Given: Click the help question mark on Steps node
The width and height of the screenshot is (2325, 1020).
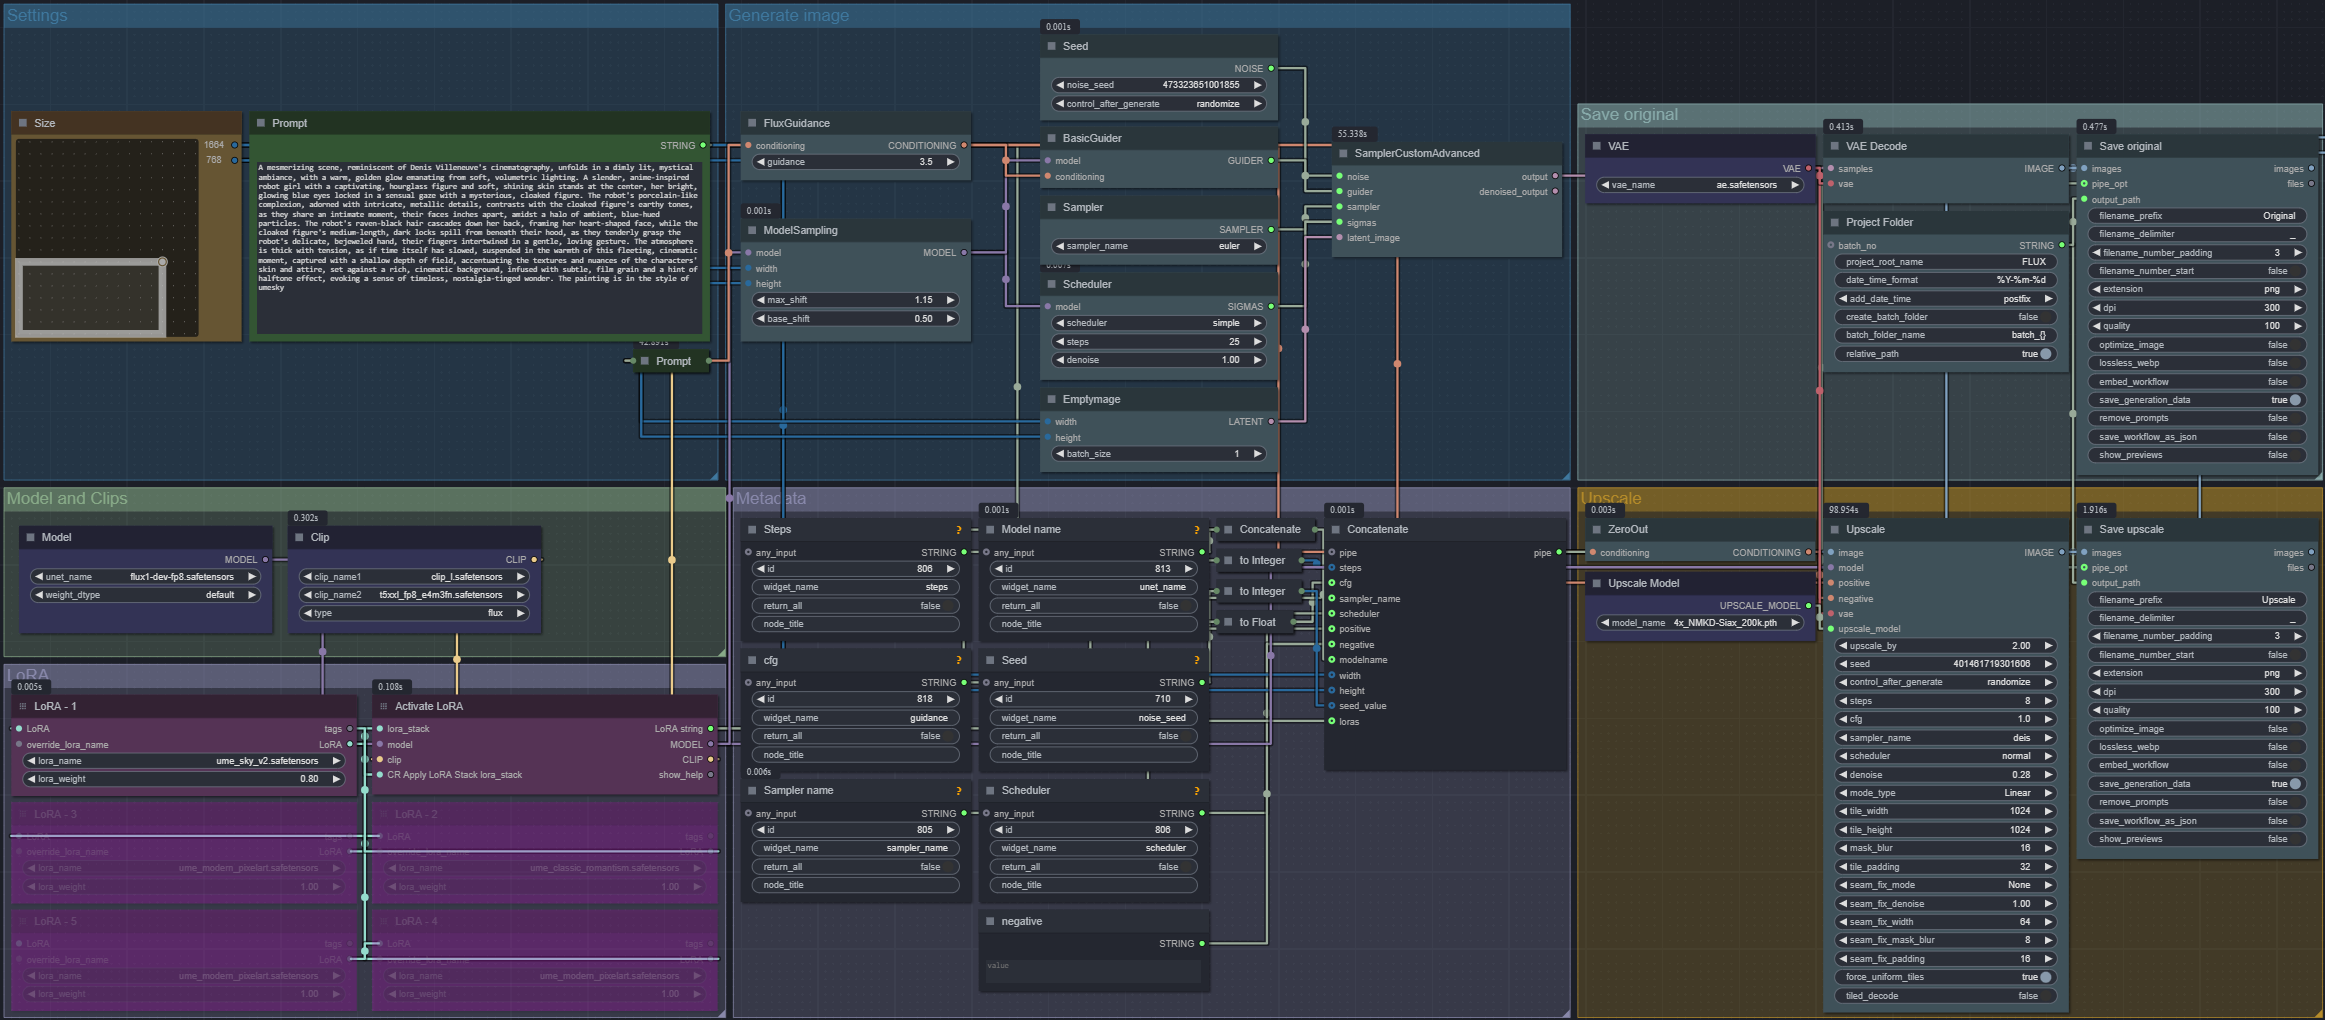Looking at the screenshot, I should tap(958, 530).
